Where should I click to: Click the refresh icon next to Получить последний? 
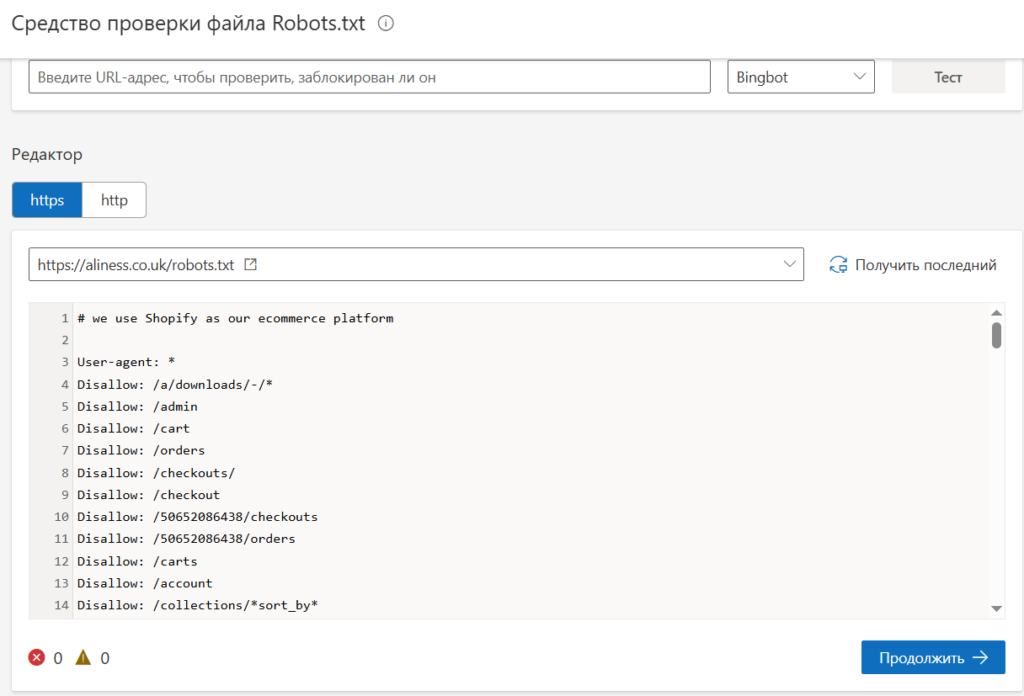click(838, 264)
